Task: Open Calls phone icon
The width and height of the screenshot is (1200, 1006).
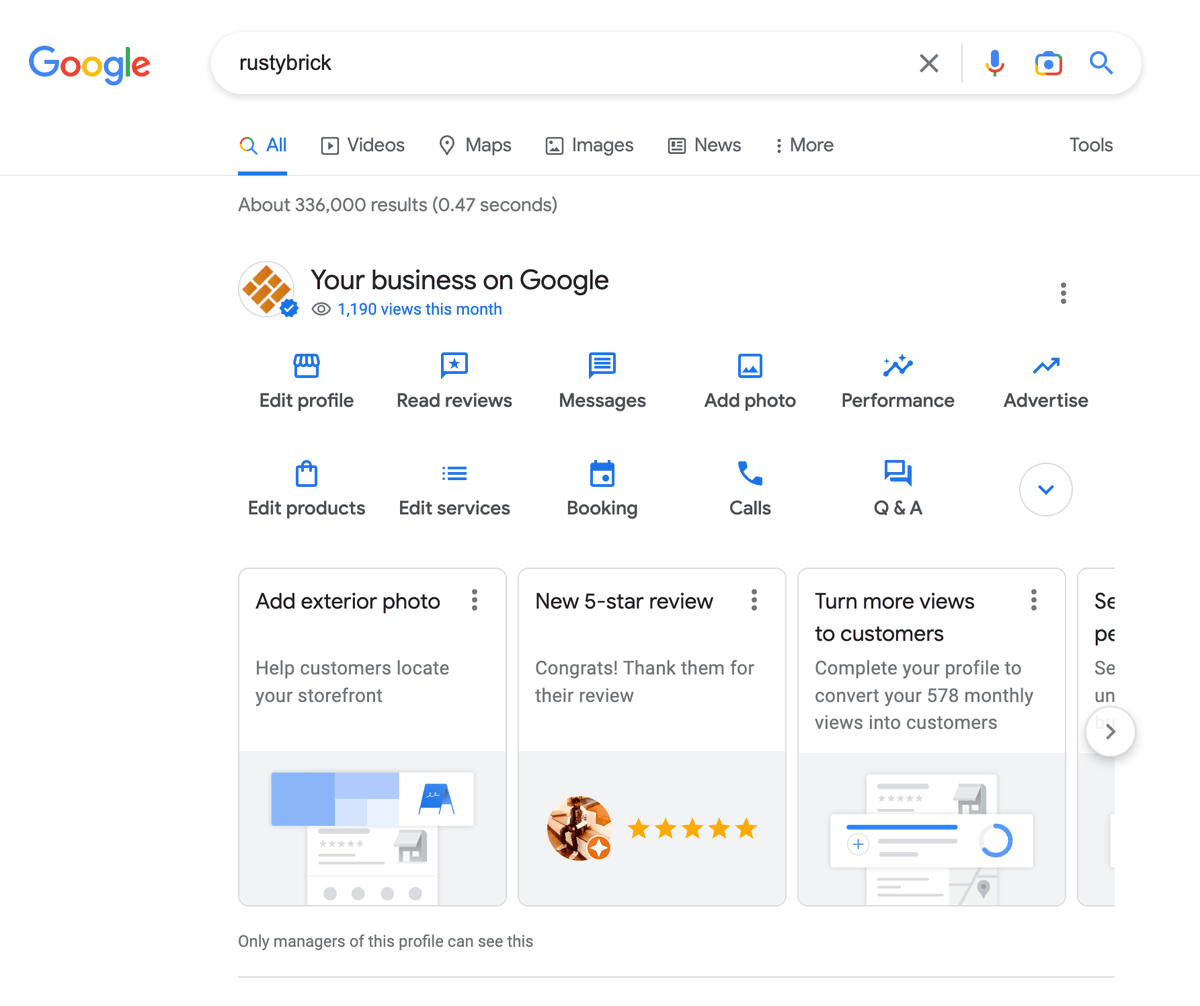Action: click(x=750, y=473)
